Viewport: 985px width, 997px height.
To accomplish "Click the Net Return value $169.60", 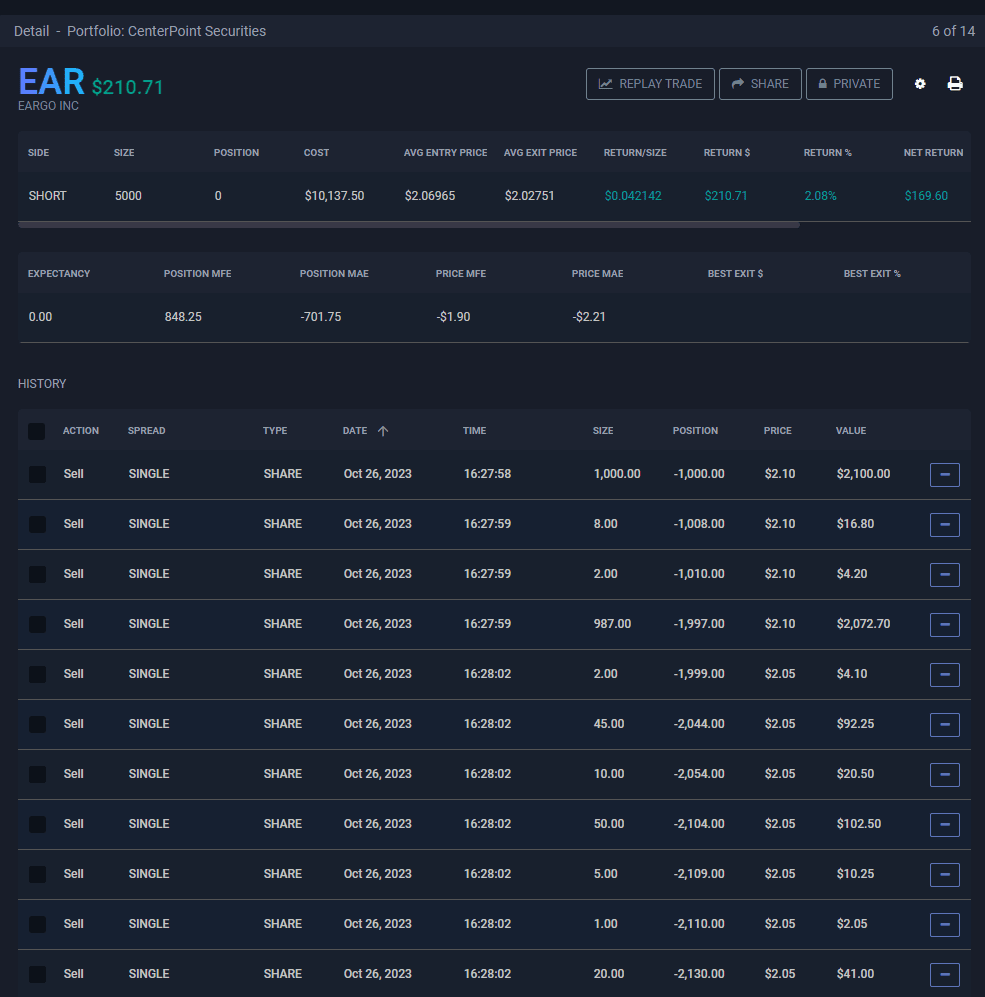I will [x=926, y=196].
